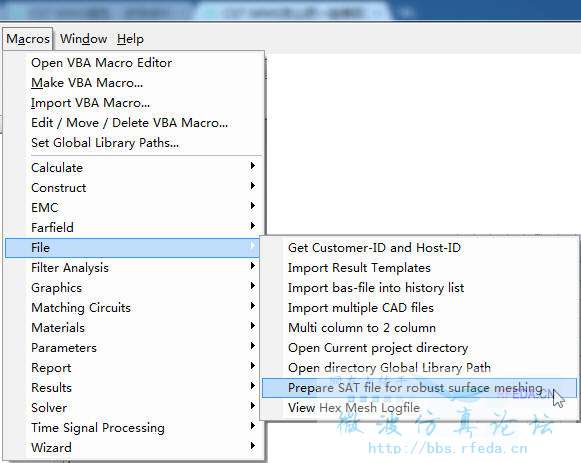Viewport: 581px width, 463px height.
Task: Expand the Wizard submenu
Action: click(x=133, y=447)
